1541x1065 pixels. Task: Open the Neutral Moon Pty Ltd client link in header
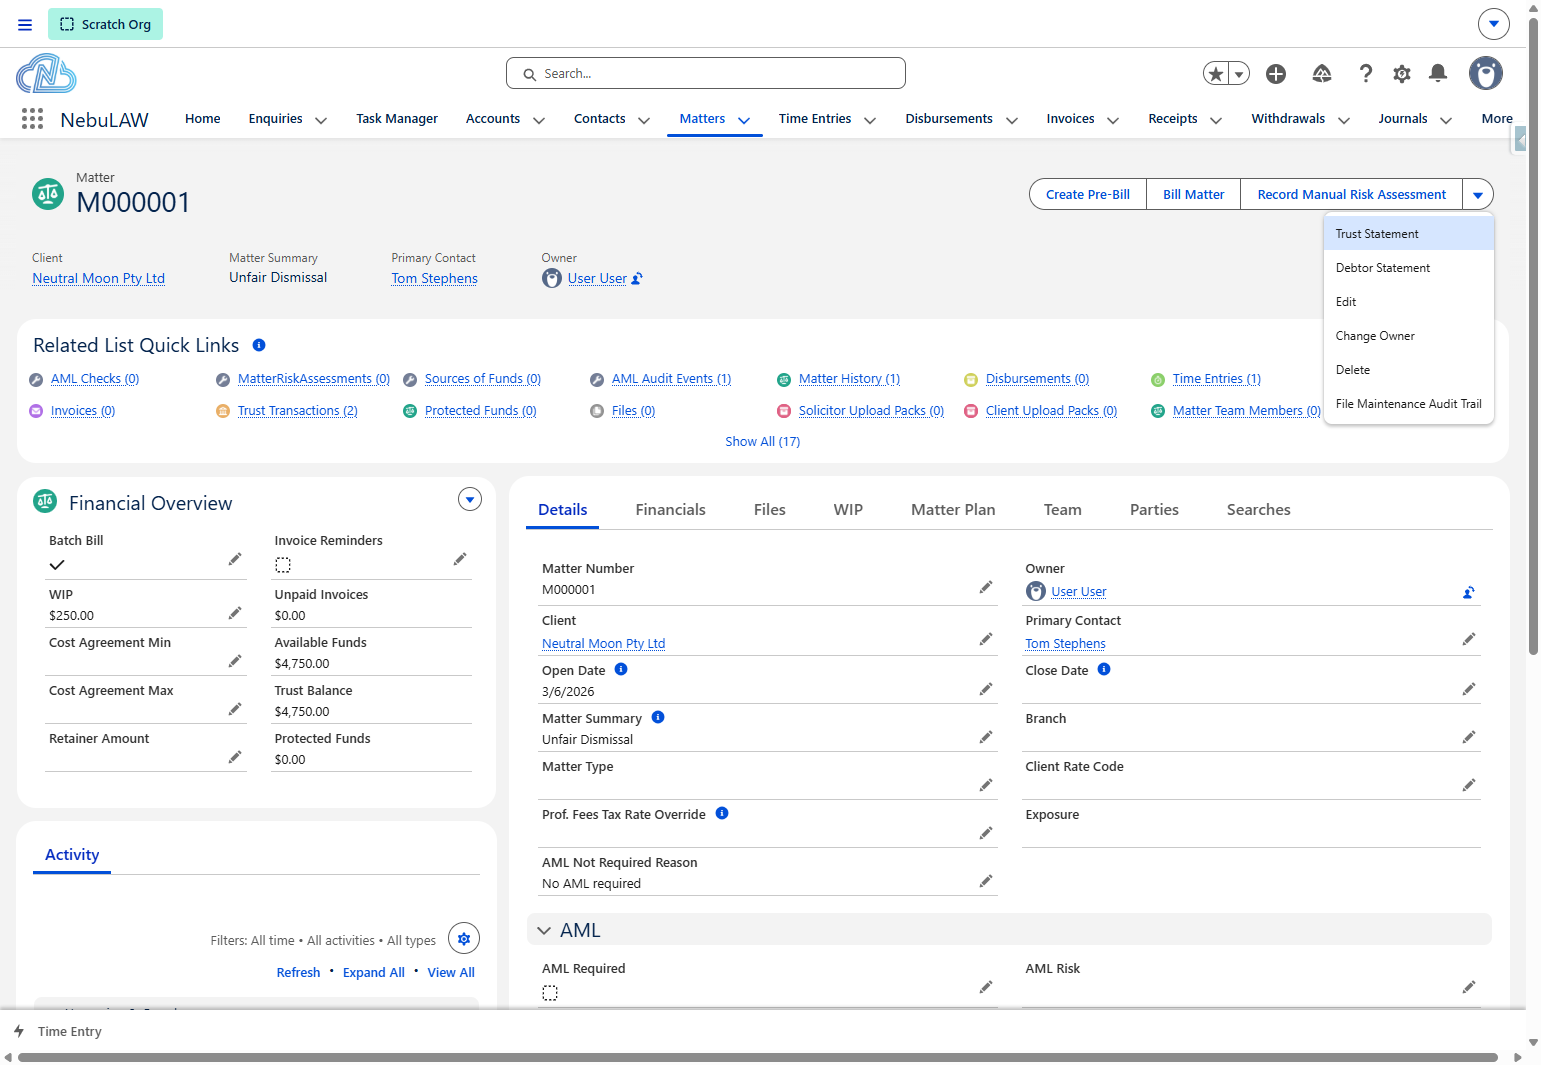[99, 279]
